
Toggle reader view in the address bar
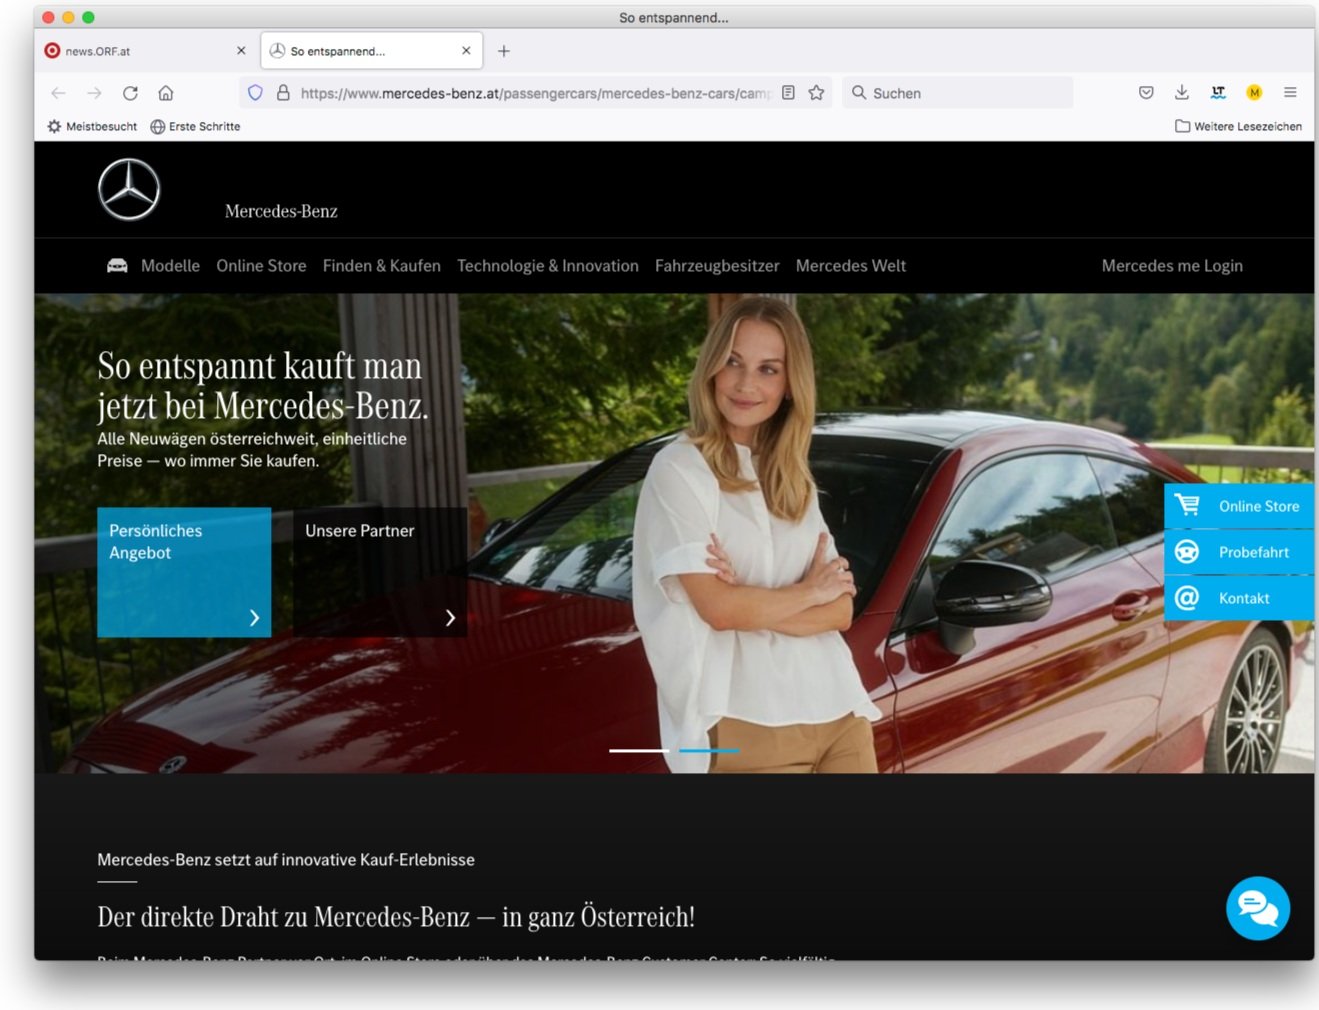click(788, 93)
